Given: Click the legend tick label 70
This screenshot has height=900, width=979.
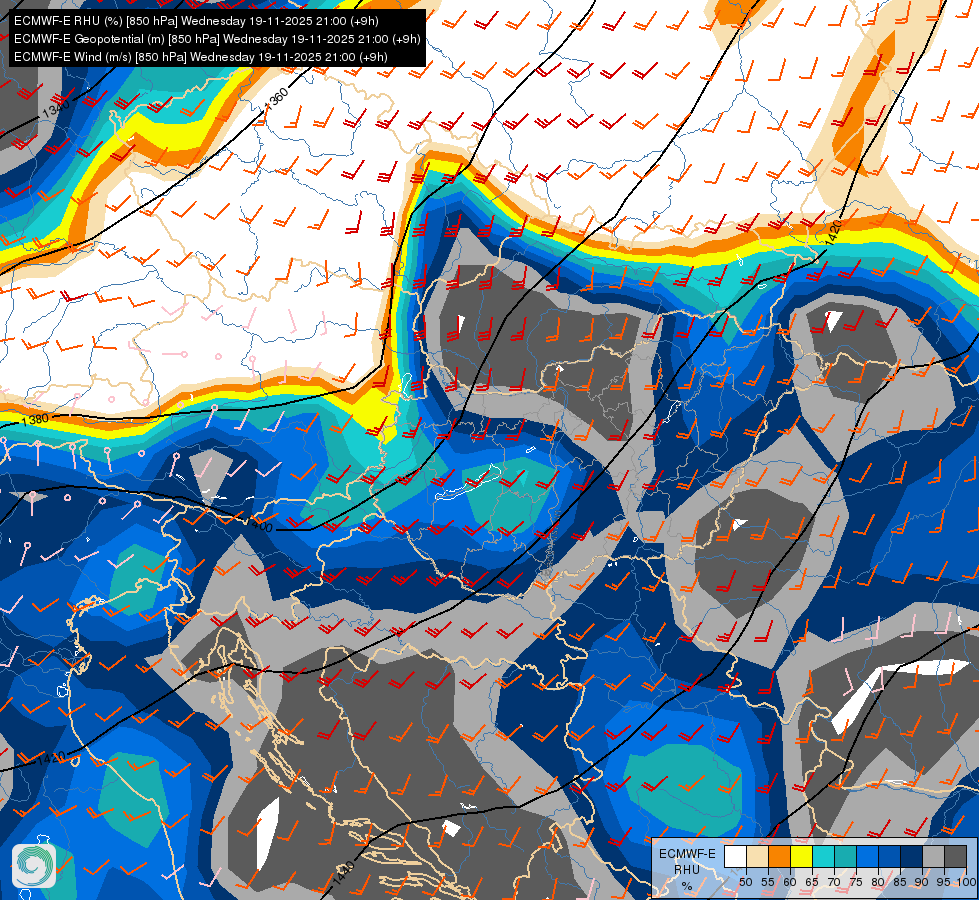Looking at the screenshot, I should tap(834, 883).
